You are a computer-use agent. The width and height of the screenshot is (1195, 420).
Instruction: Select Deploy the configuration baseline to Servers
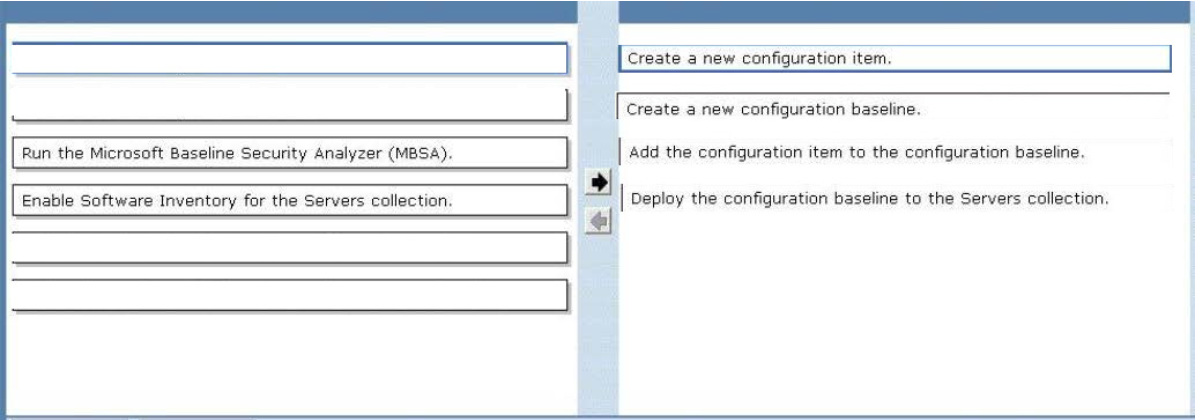[897, 198]
